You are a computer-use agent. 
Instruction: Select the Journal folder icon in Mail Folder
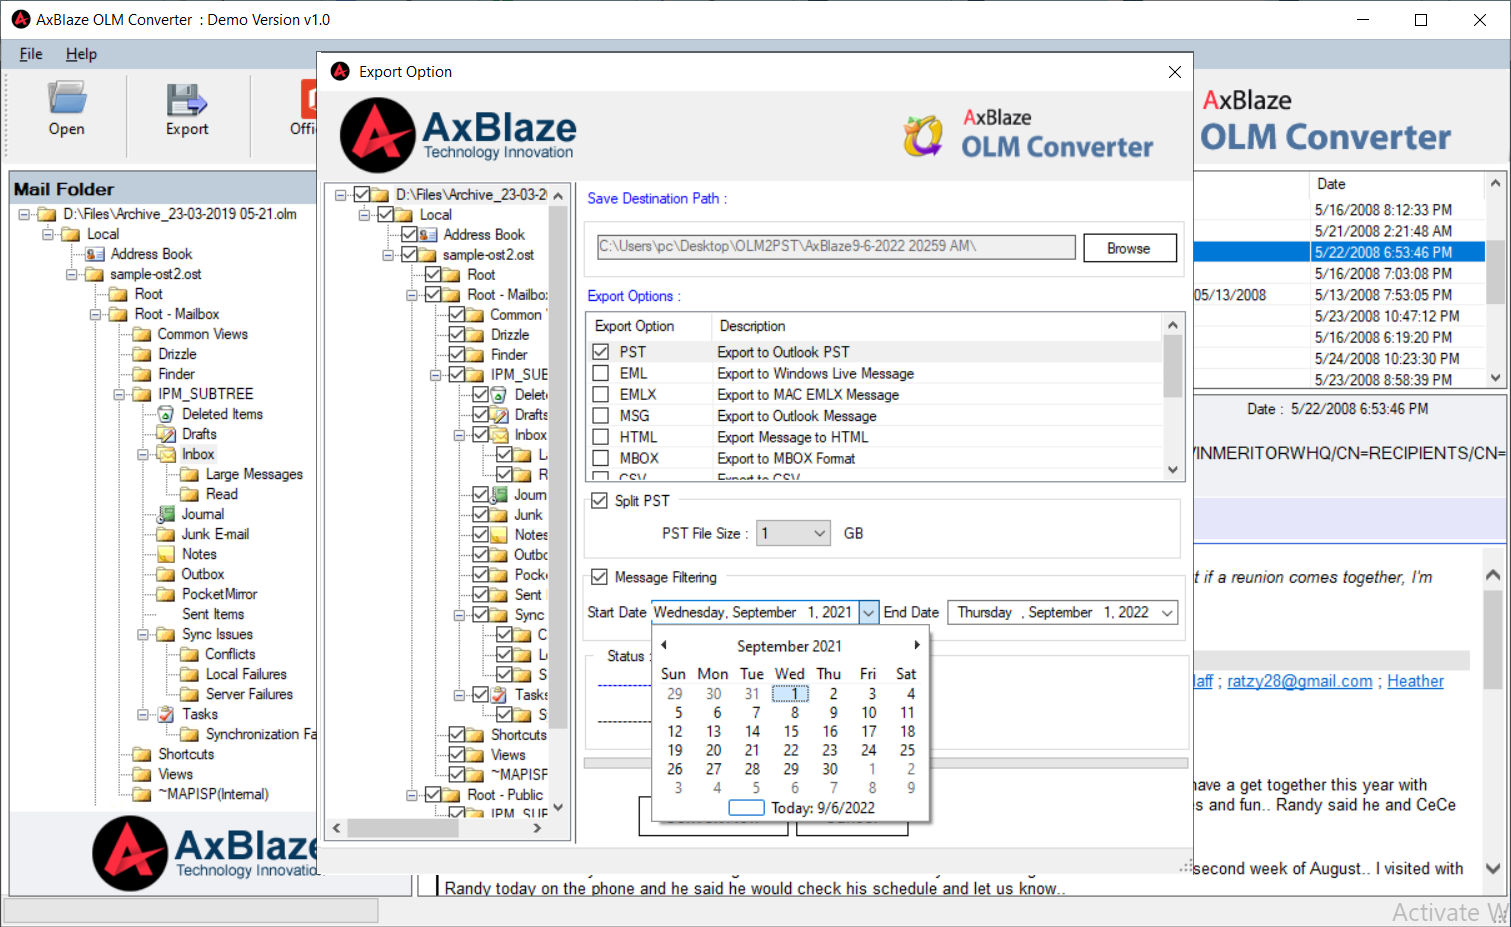166,514
